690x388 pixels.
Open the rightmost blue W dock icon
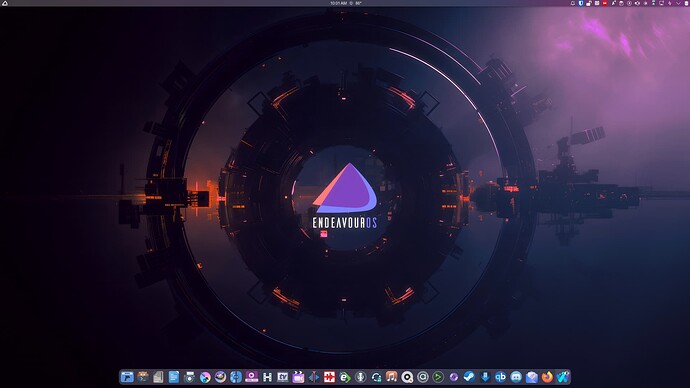[562, 377]
